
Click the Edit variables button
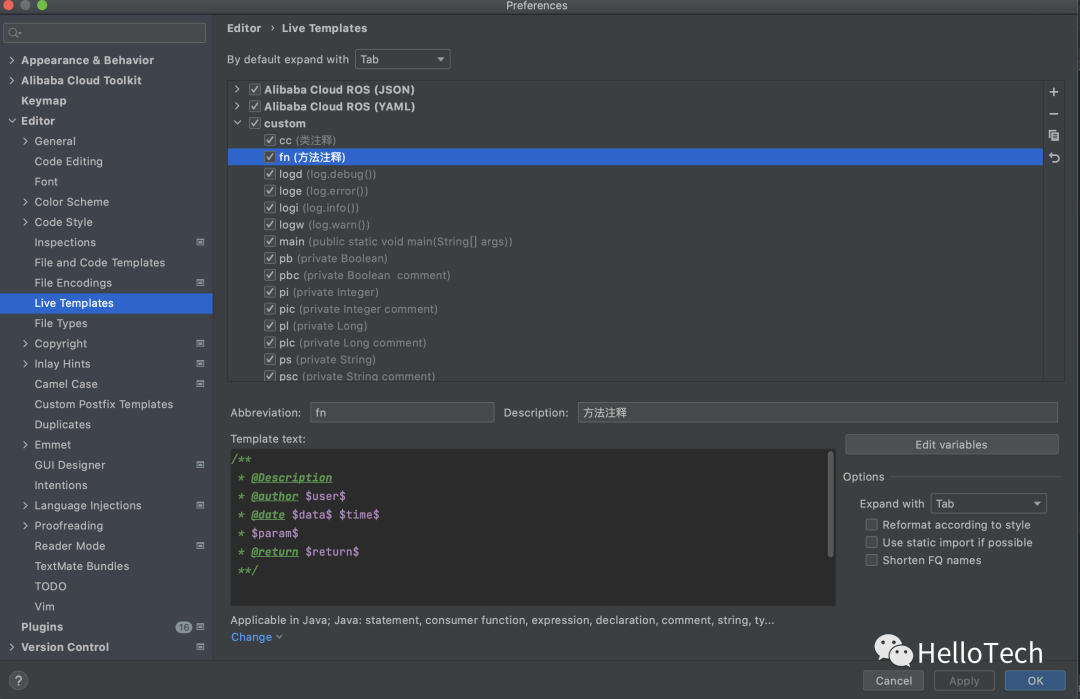[x=951, y=445]
